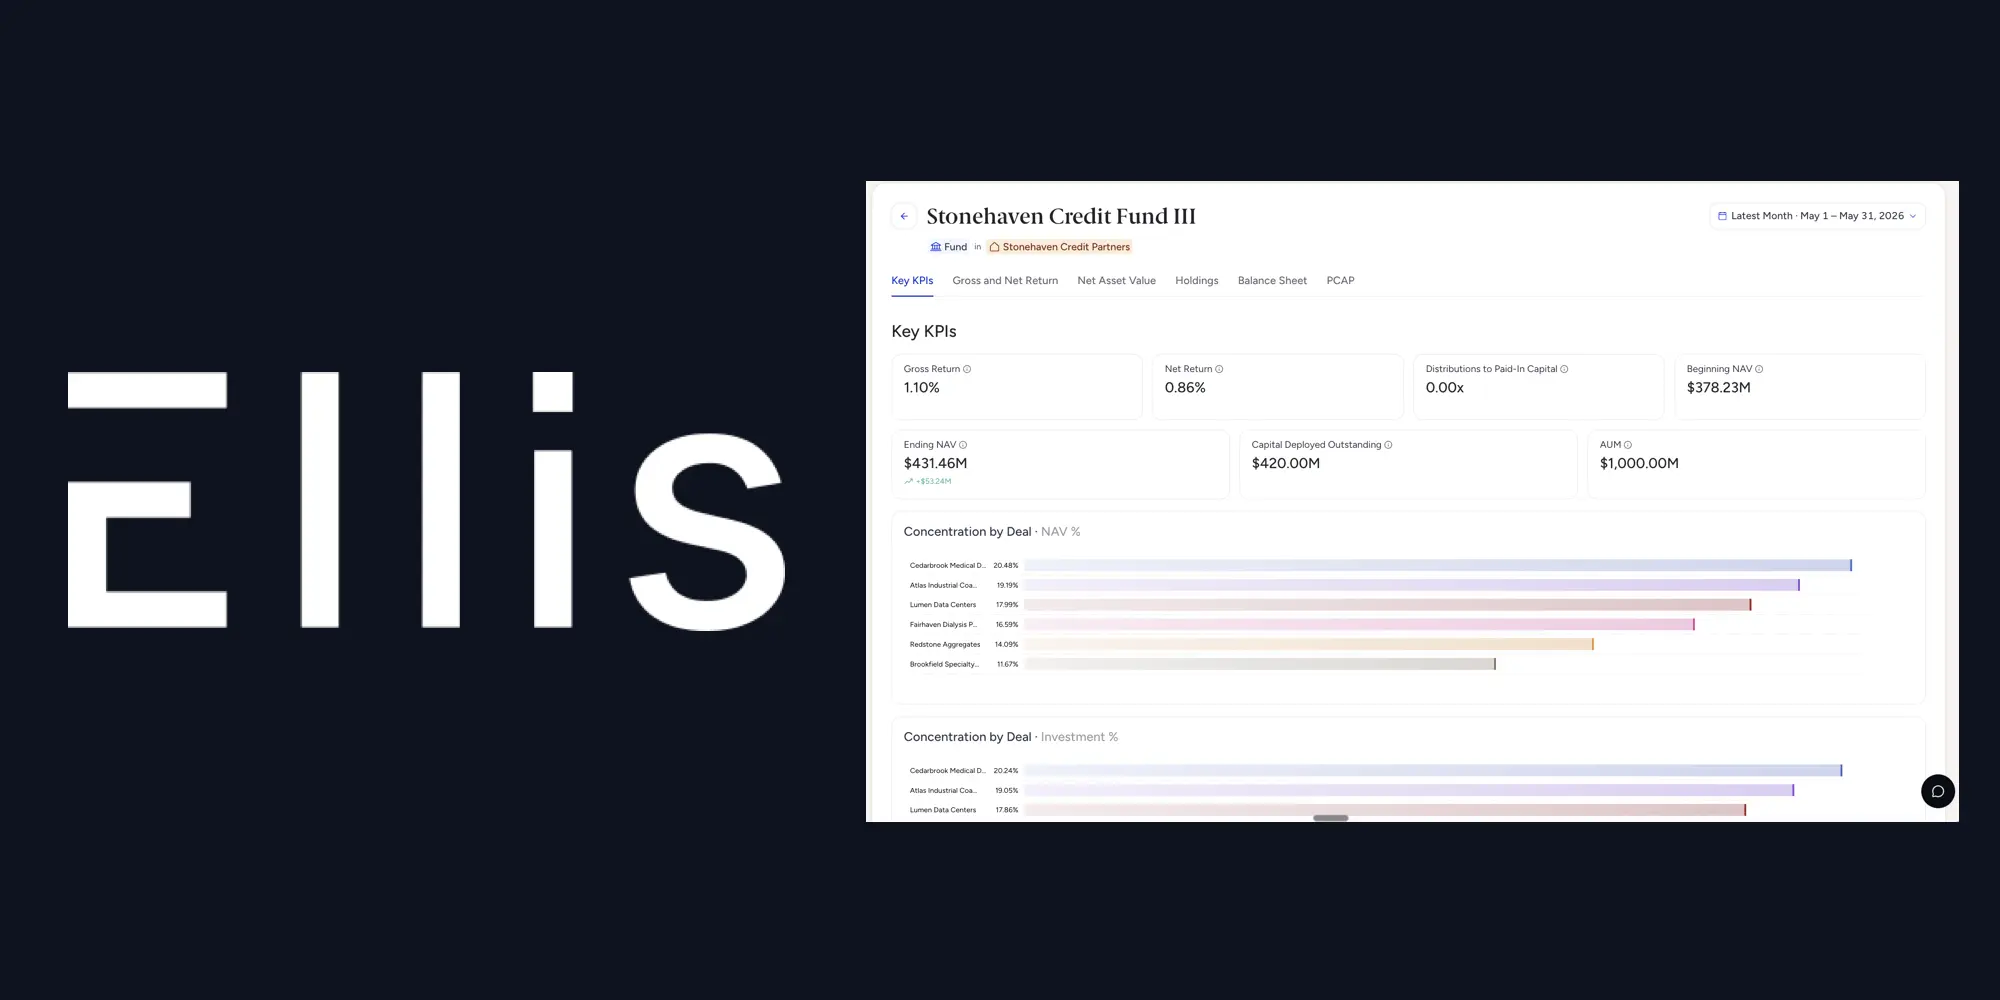
Task: Click the 20.48% value for Cedarbrook Medical
Action: pos(1005,566)
